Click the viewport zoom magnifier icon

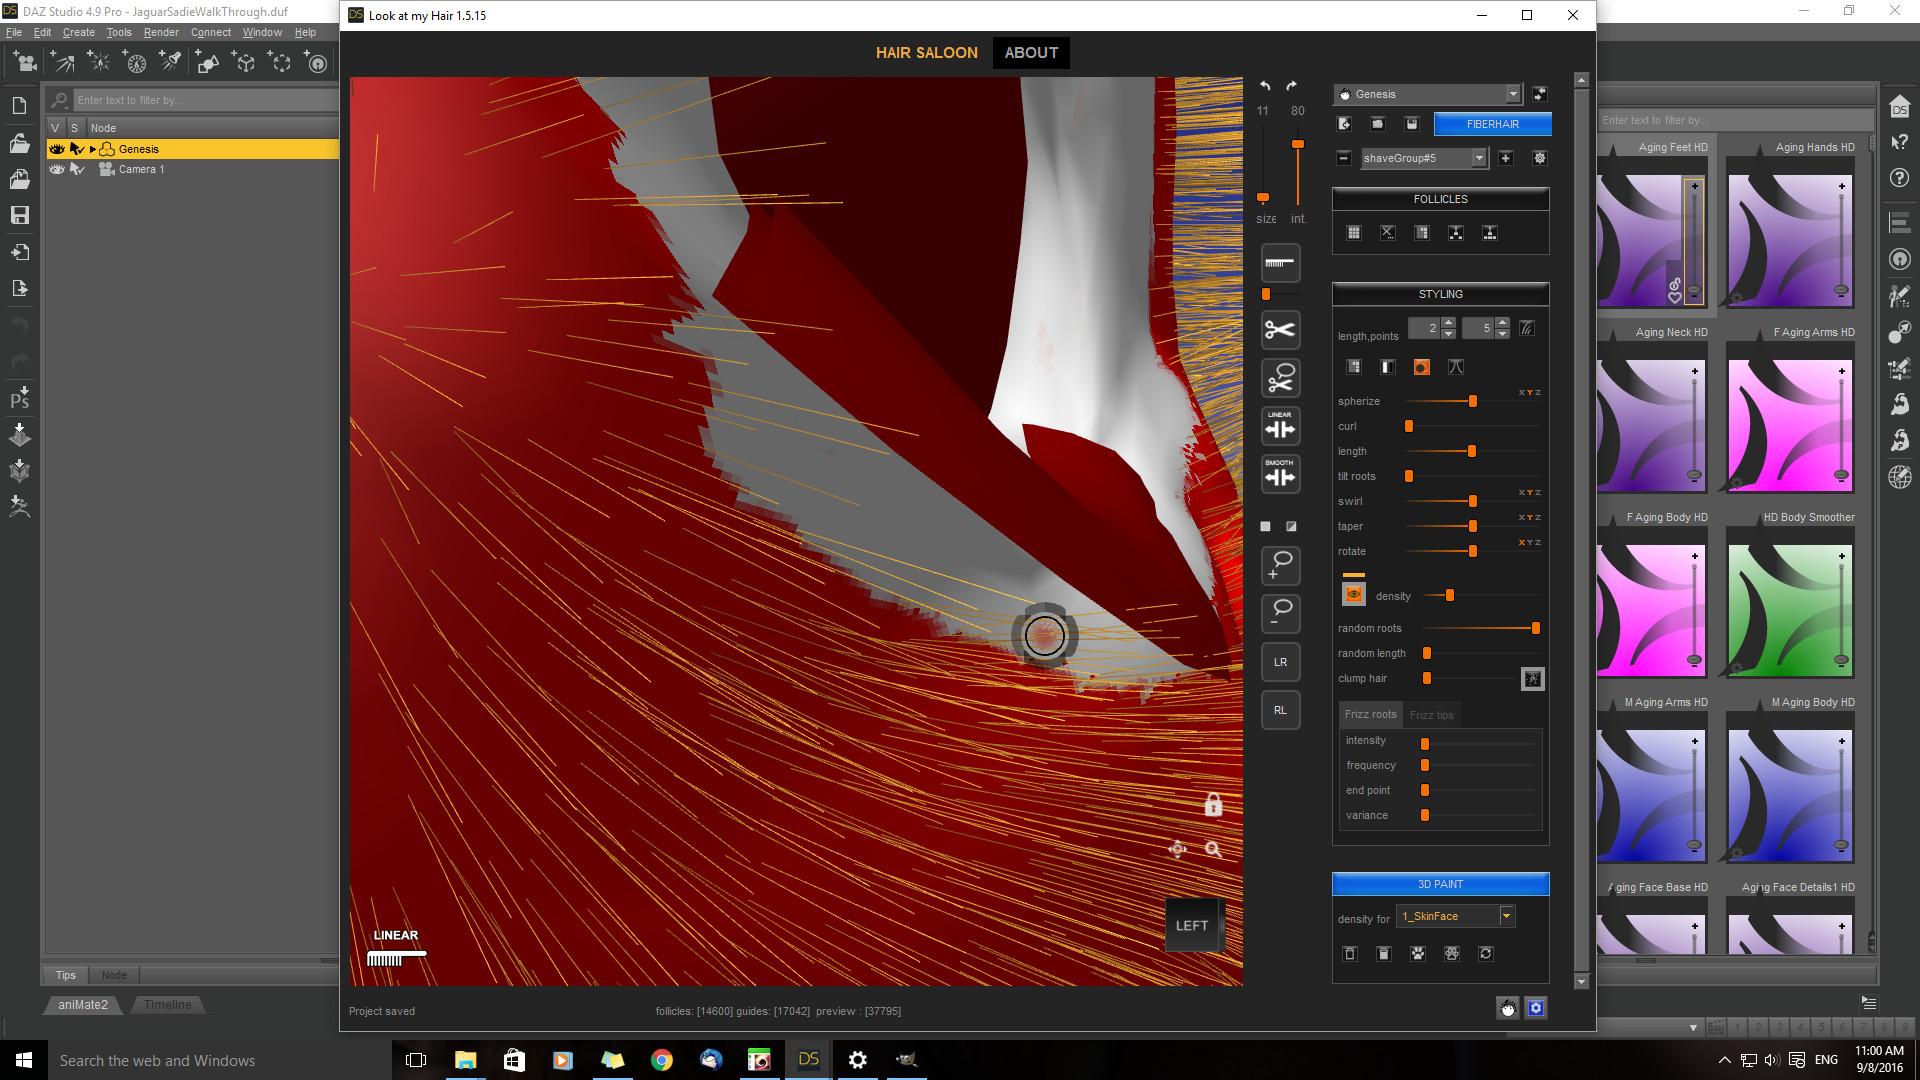point(1213,850)
